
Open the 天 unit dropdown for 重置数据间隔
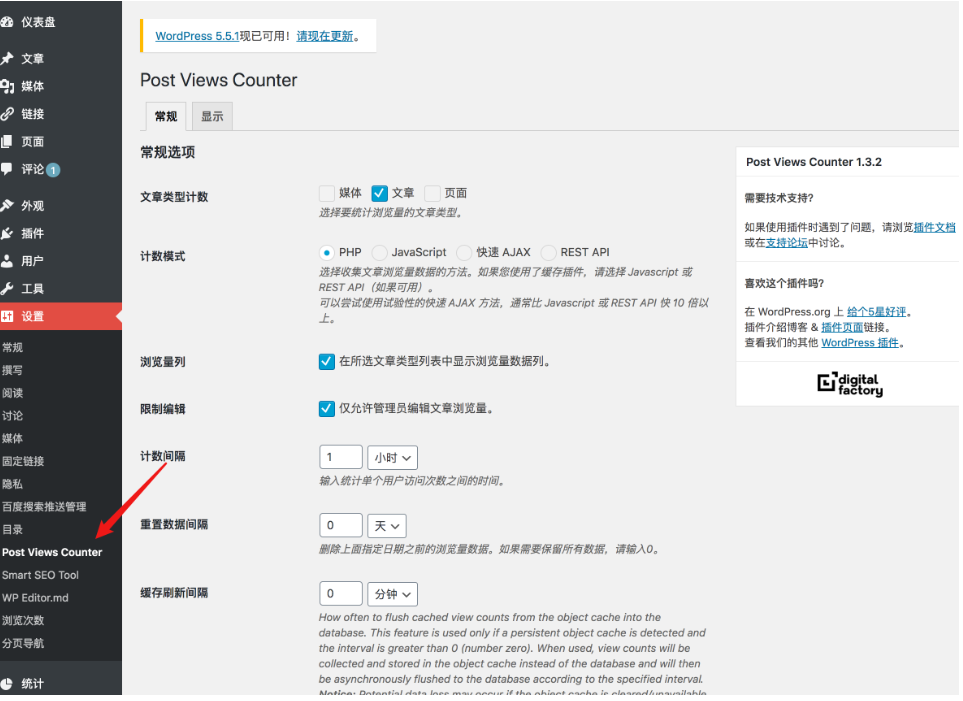tap(387, 526)
